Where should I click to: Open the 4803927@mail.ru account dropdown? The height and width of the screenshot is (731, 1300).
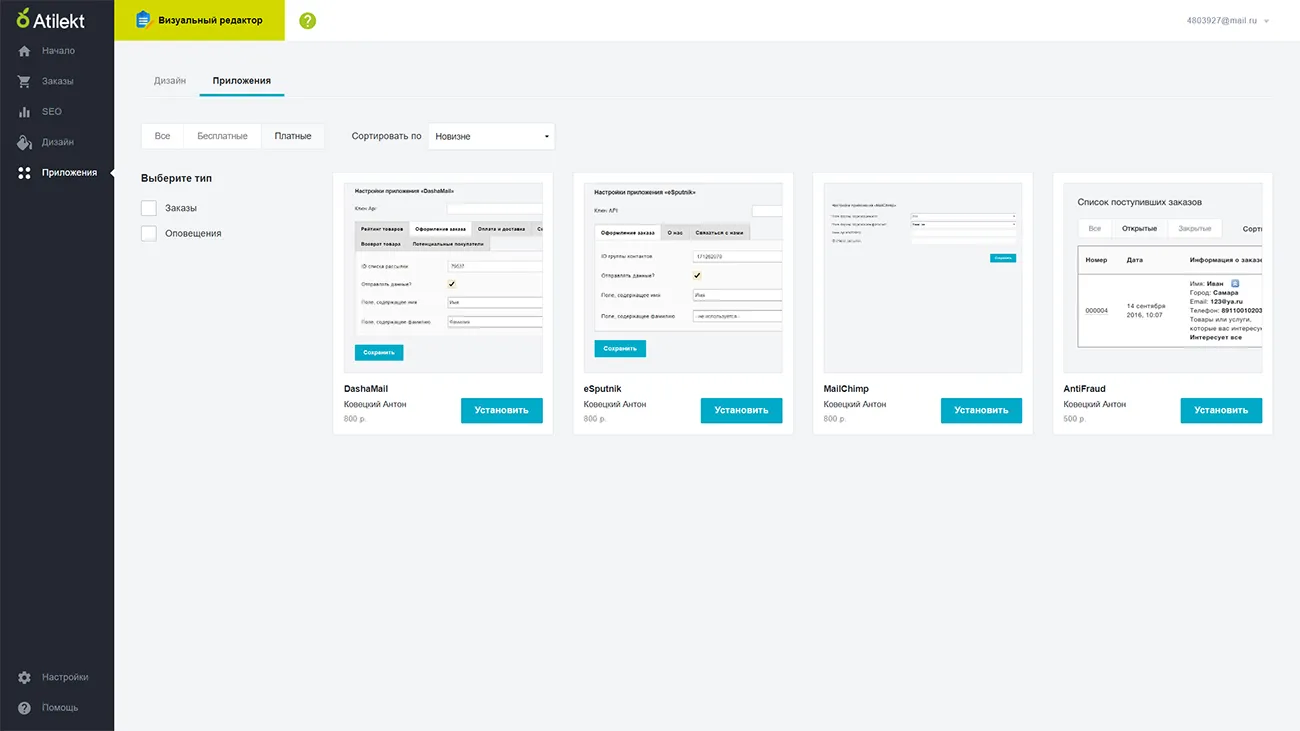[x=1227, y=20]
